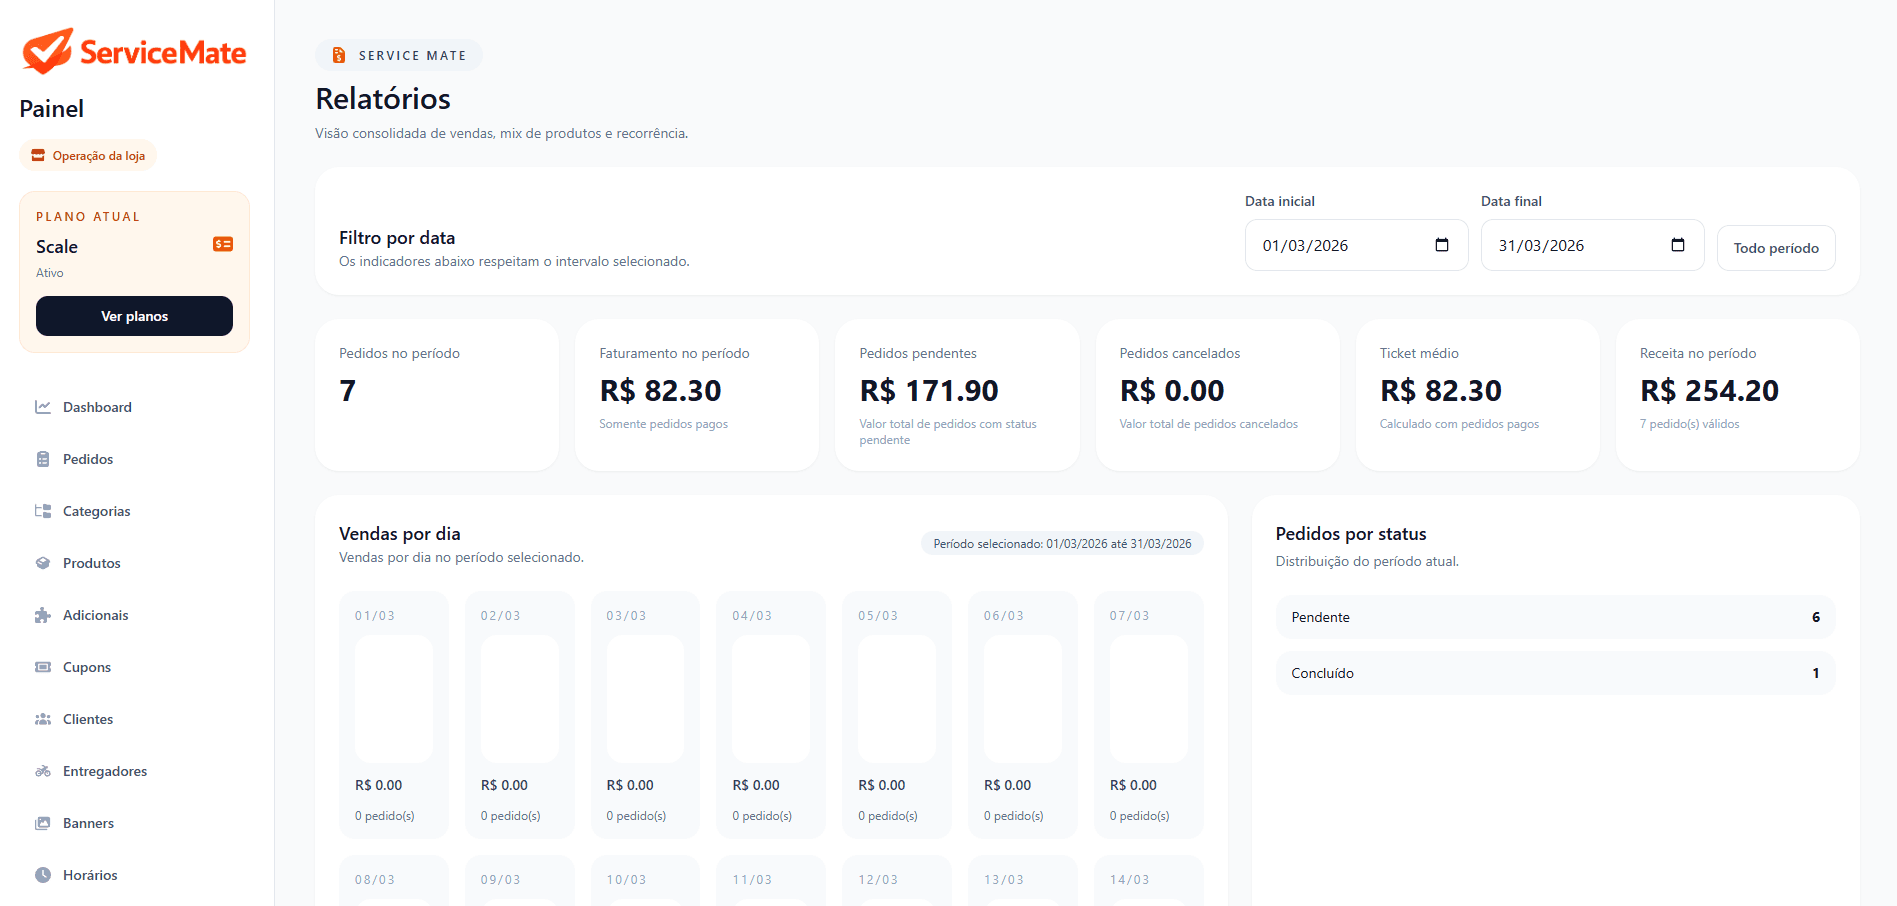Click the Produtos box icon
Screen dimensions: 1897x906
(x=43, y=563)
